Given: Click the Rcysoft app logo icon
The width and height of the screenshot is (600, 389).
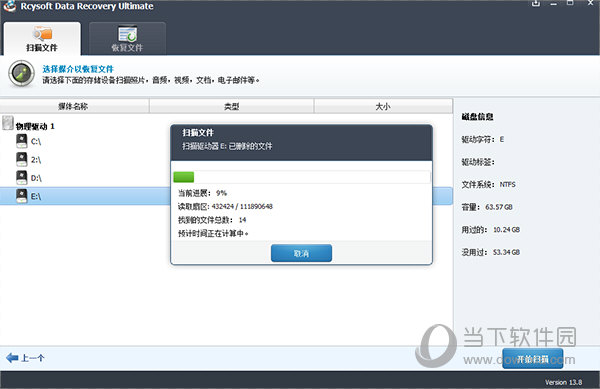Looking at the screenshot, I should [9, 6].
